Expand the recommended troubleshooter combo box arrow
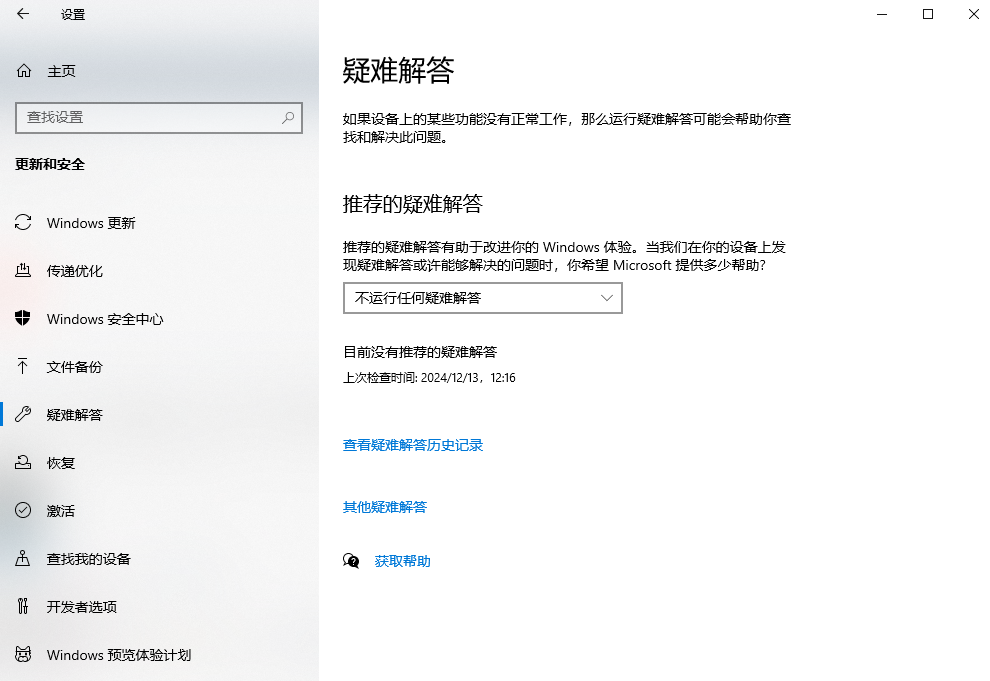Screen dimensions: 990x681 click(606, 298)
